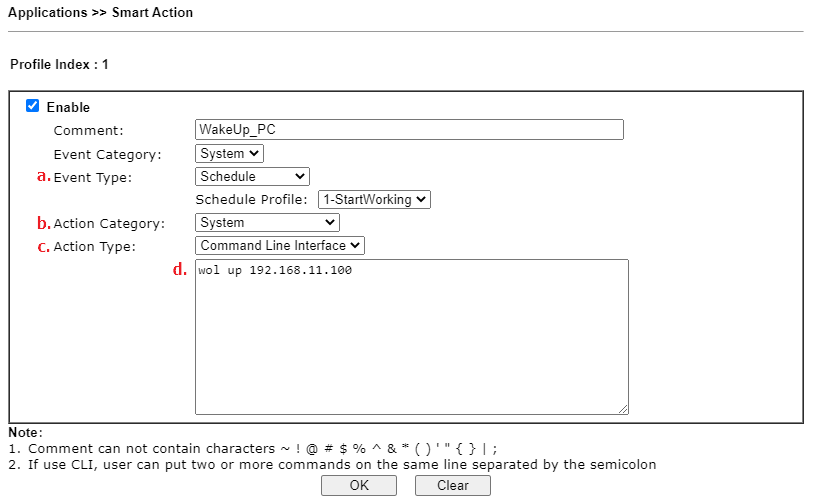Screen dimensions: 813x503
Task: Click the wol up 192.168.11.100 command text
Action: coord(275,270)
